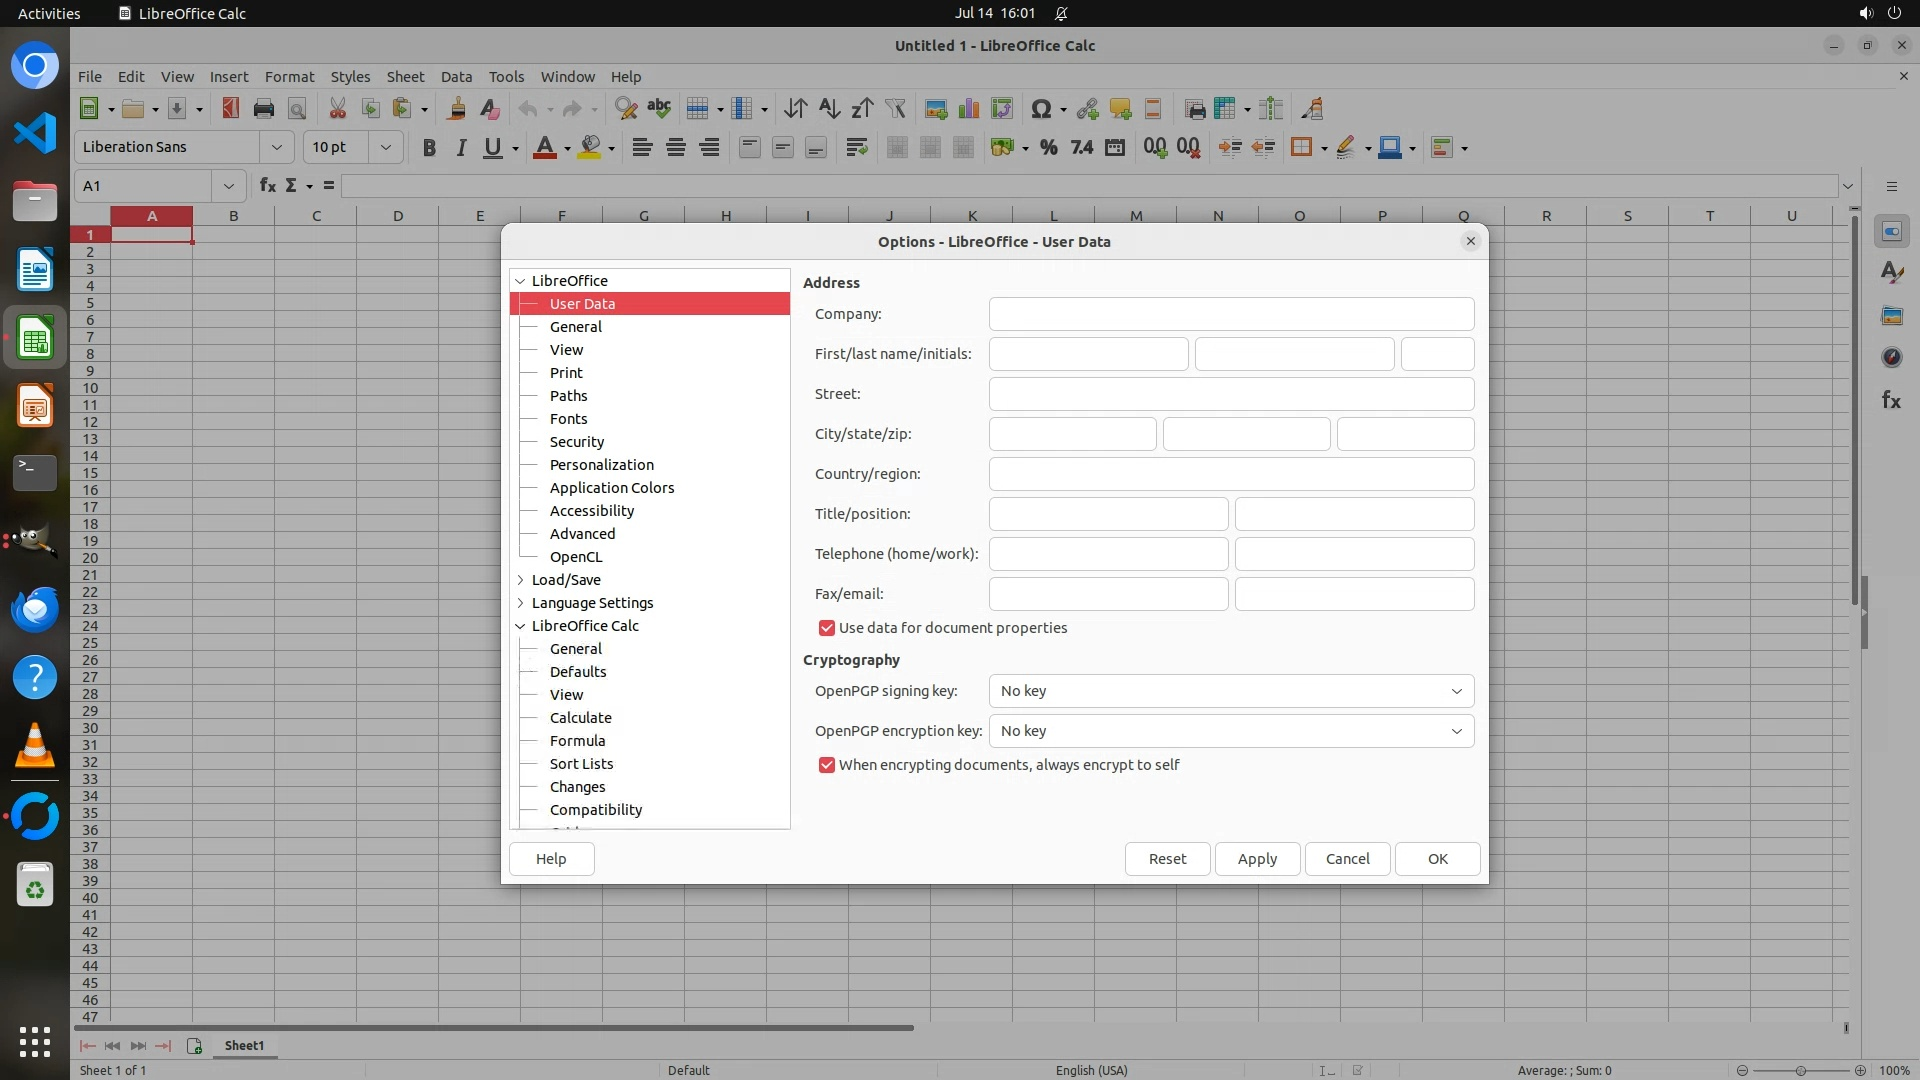Click the Reset button

click(1167, 859)
